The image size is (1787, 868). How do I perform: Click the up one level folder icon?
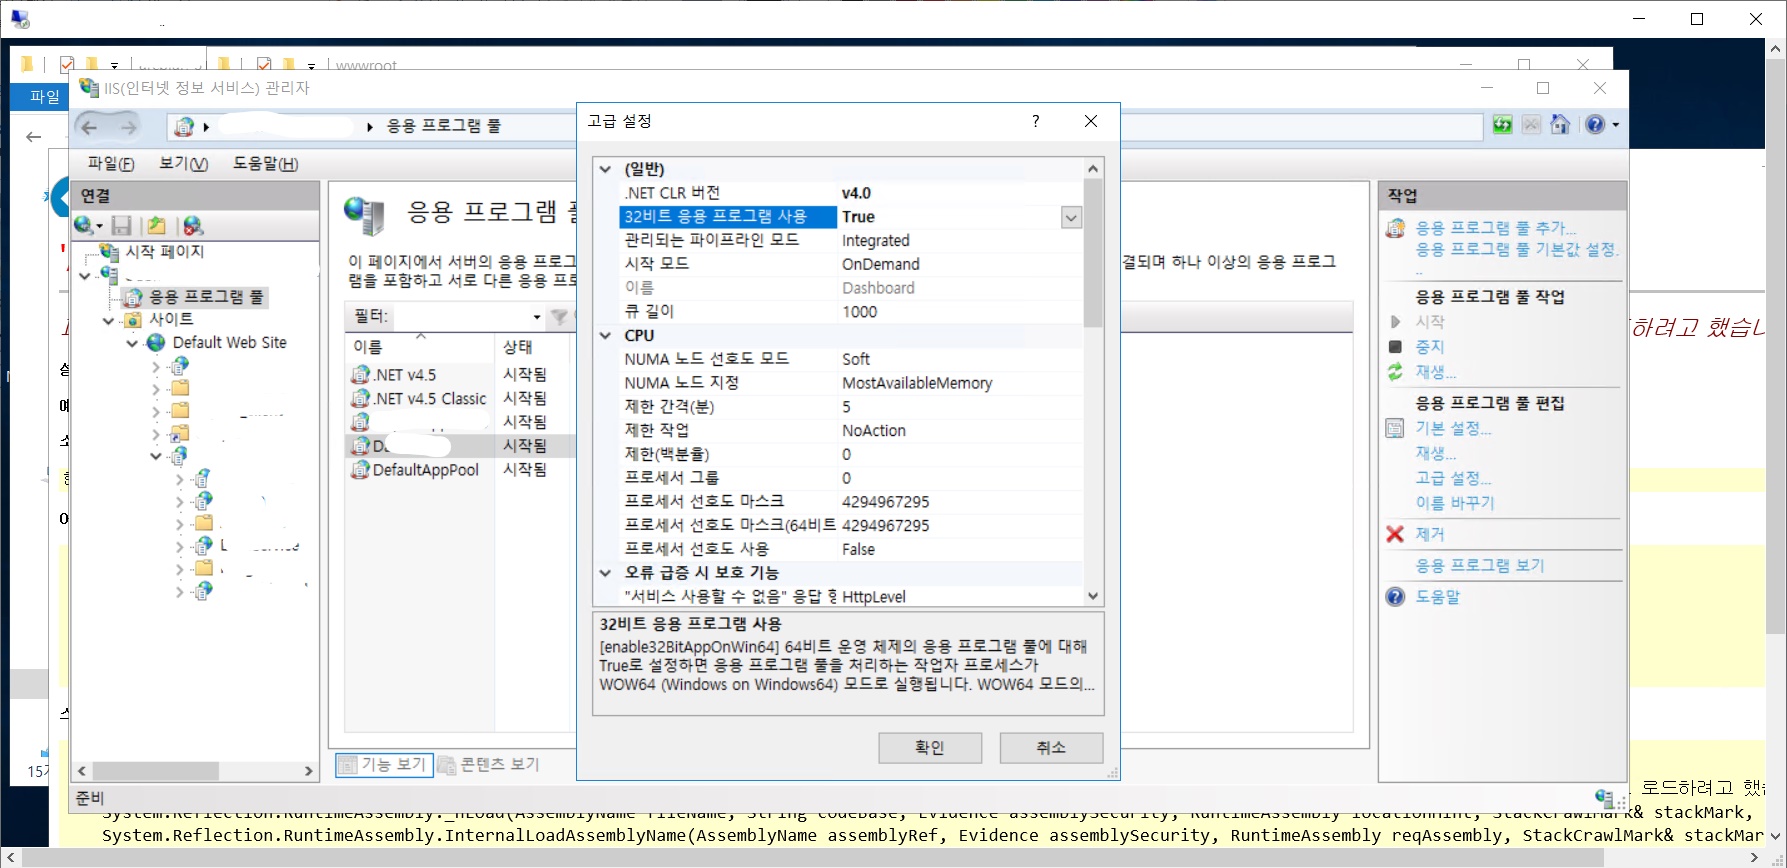(156, 226)
